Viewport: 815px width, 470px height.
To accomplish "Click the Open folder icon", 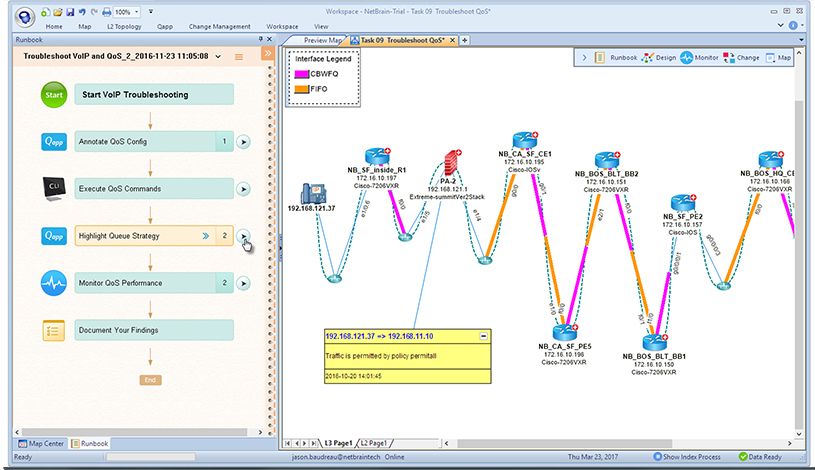I will pos(58,11).
